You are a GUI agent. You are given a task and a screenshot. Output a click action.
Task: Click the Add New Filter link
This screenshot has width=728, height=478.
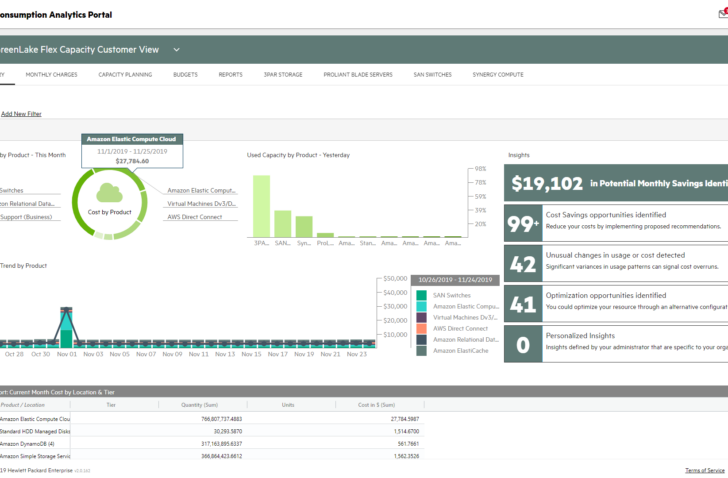tap(21, 114)
